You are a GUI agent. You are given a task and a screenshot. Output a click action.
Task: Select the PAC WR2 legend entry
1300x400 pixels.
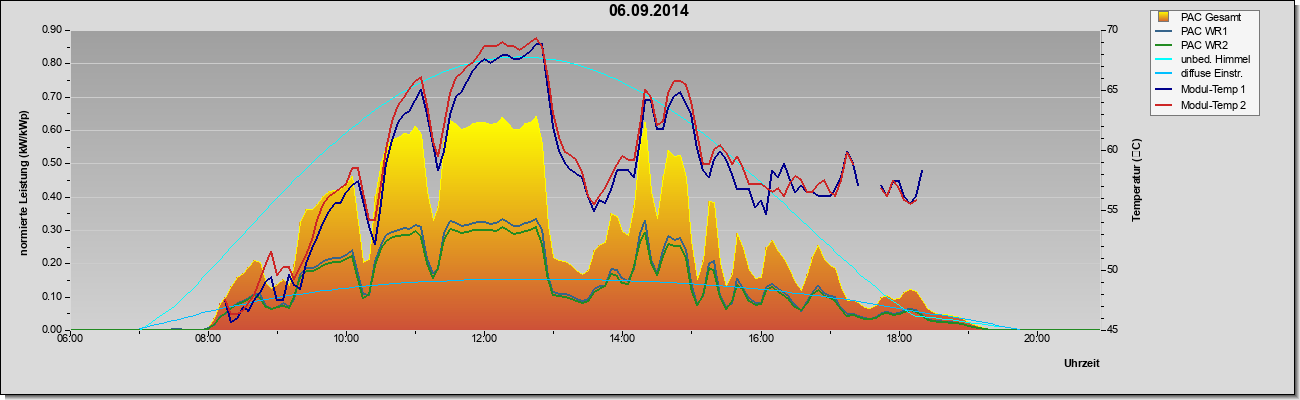(x=1202, y=46)
